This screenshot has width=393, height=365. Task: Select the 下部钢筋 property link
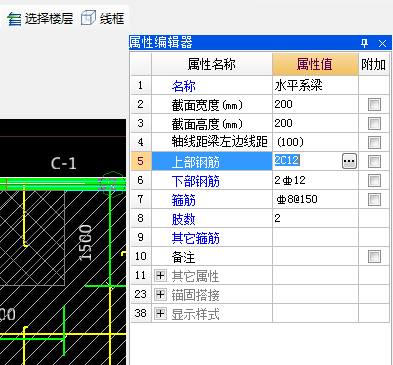coord(195,181)
